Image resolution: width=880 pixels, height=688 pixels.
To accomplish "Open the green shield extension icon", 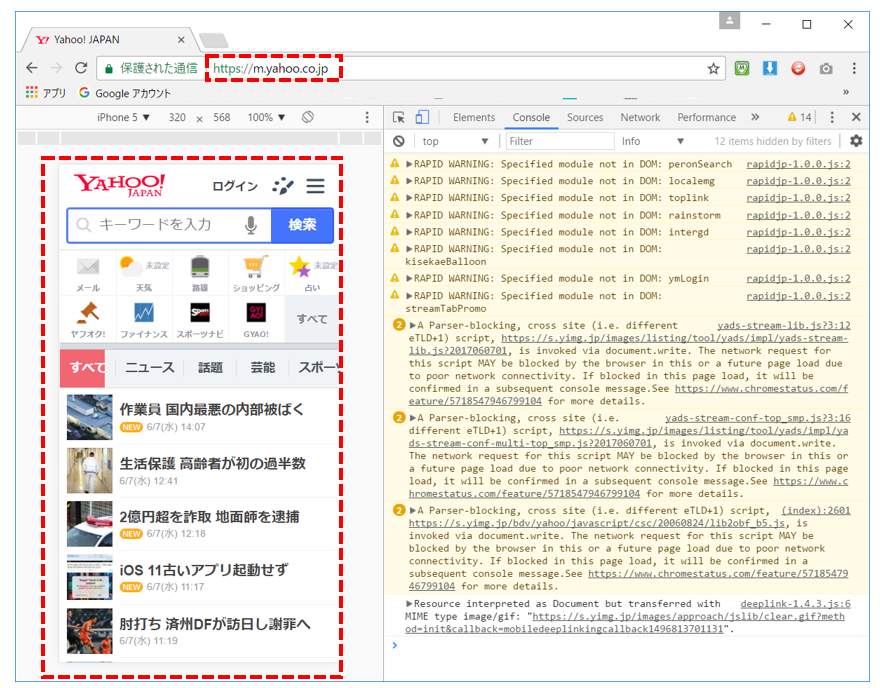I will 742,68.
